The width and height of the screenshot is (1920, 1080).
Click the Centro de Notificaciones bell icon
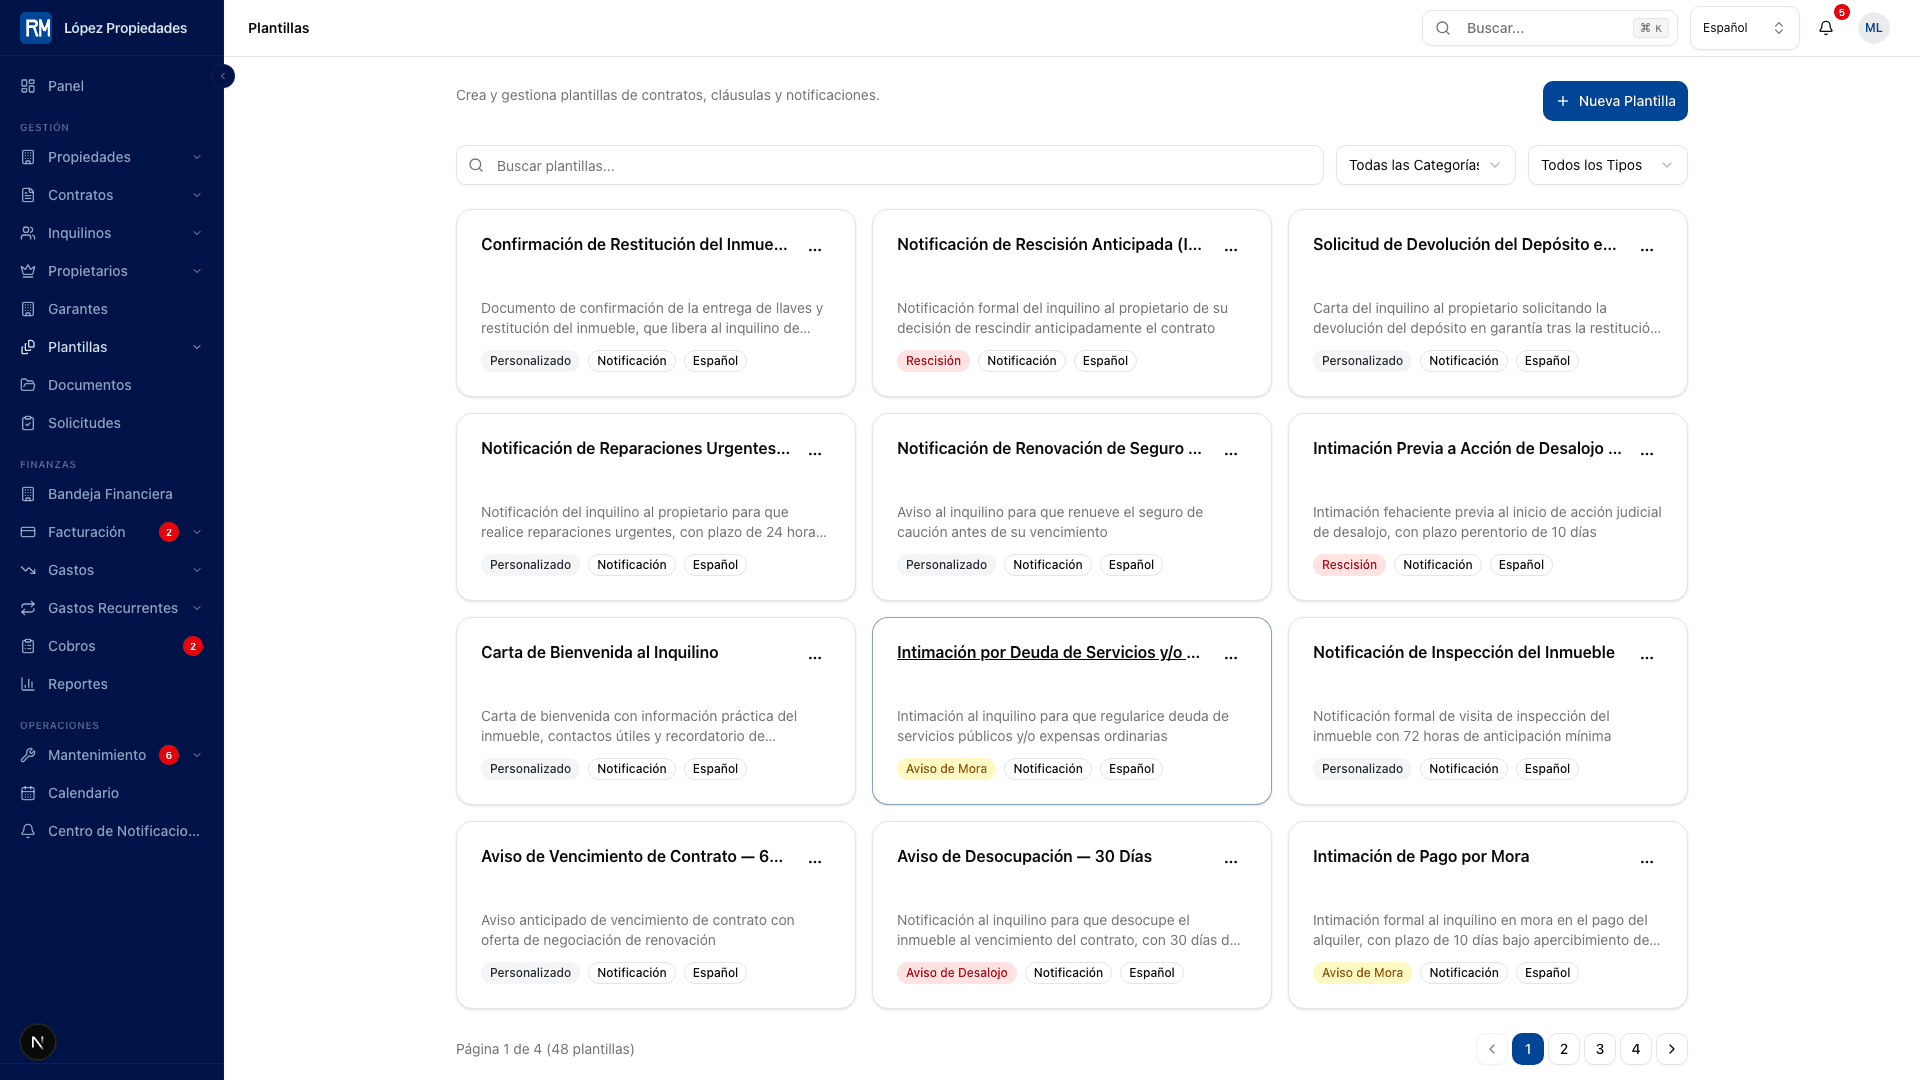tap(28, 831)
